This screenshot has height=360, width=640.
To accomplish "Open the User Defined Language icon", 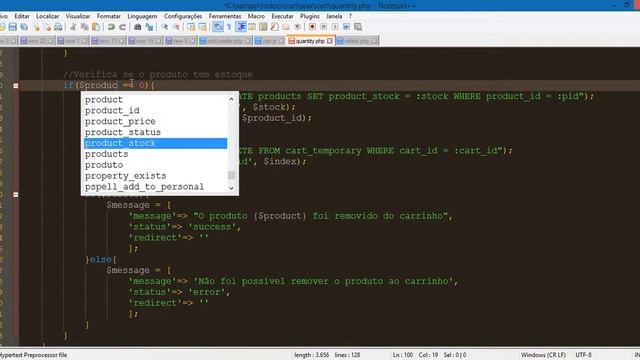I will [x=252, y=27].
